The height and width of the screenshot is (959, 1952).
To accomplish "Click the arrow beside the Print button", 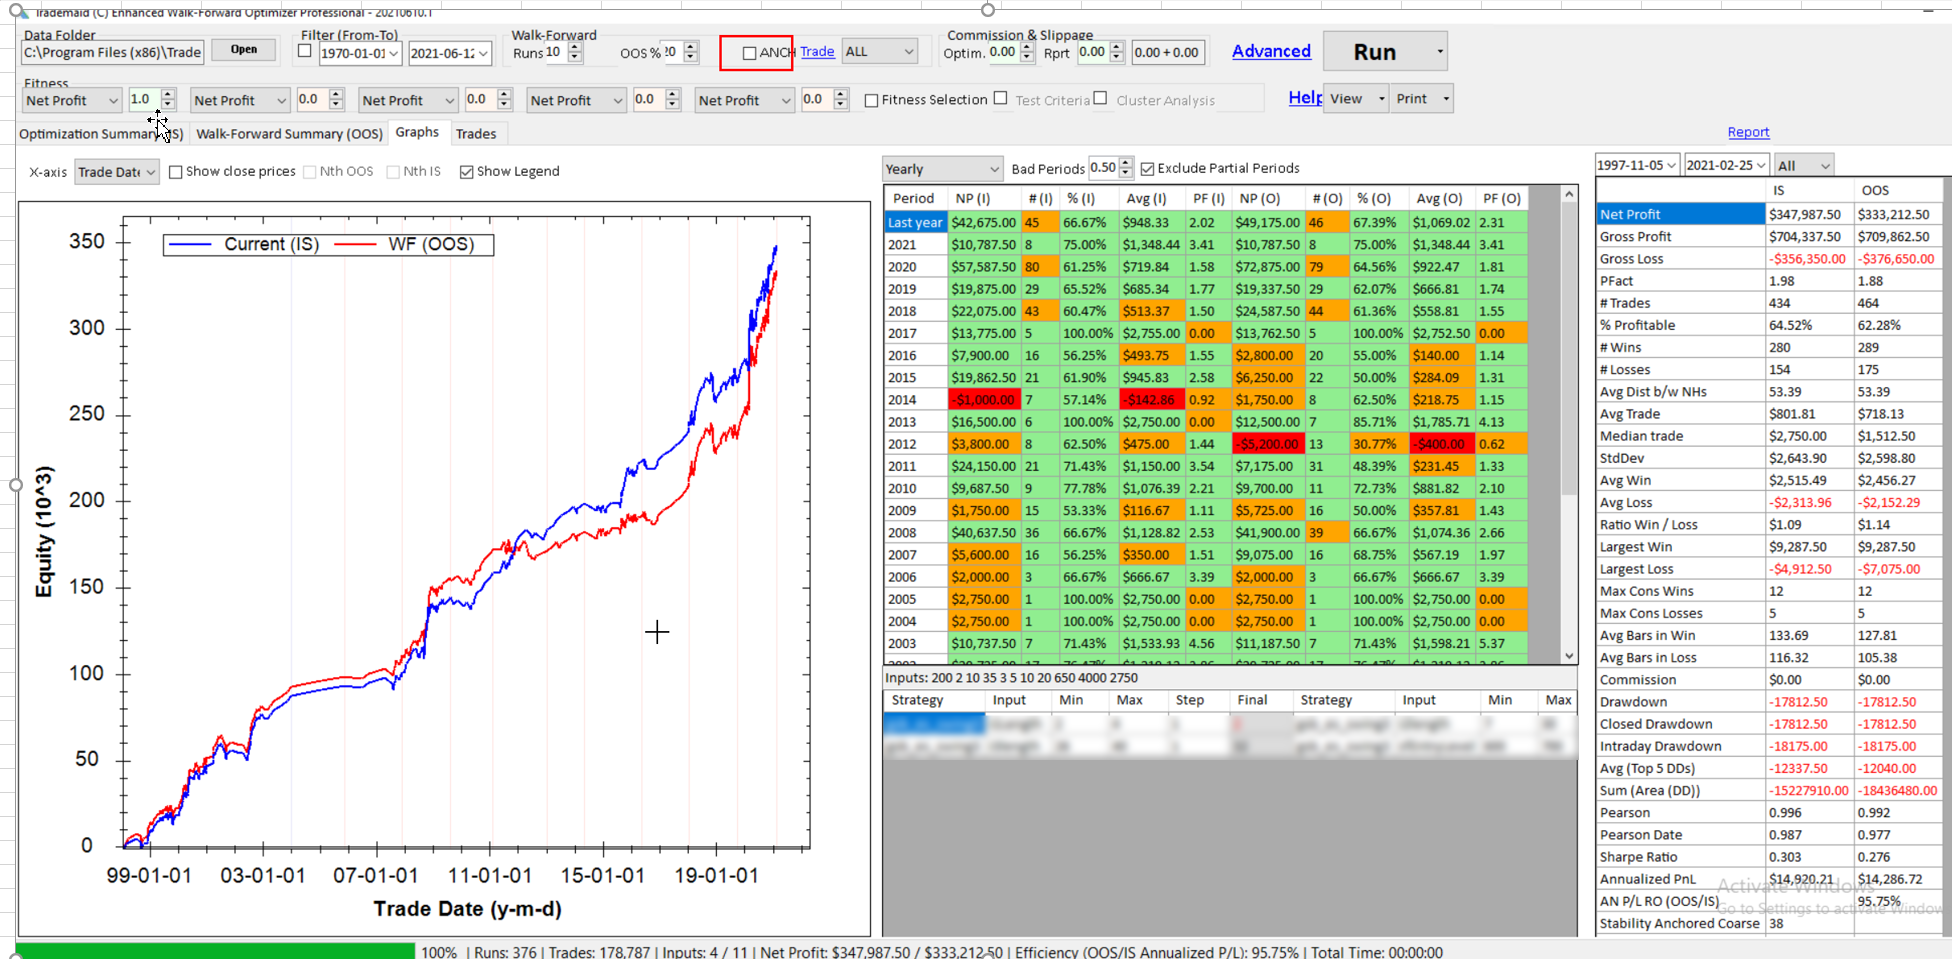I will (1445, 99).
